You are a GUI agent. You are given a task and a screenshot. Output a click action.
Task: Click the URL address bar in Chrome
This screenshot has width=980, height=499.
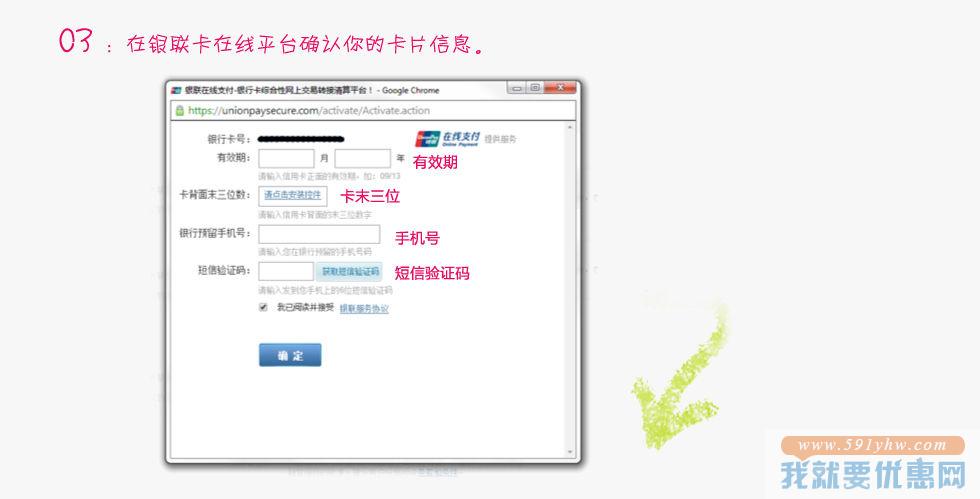pyautogui.click(x=373, y=111)
